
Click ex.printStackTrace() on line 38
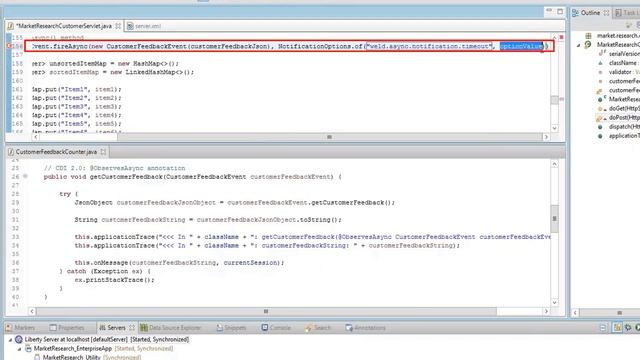[x=114, y=280]
